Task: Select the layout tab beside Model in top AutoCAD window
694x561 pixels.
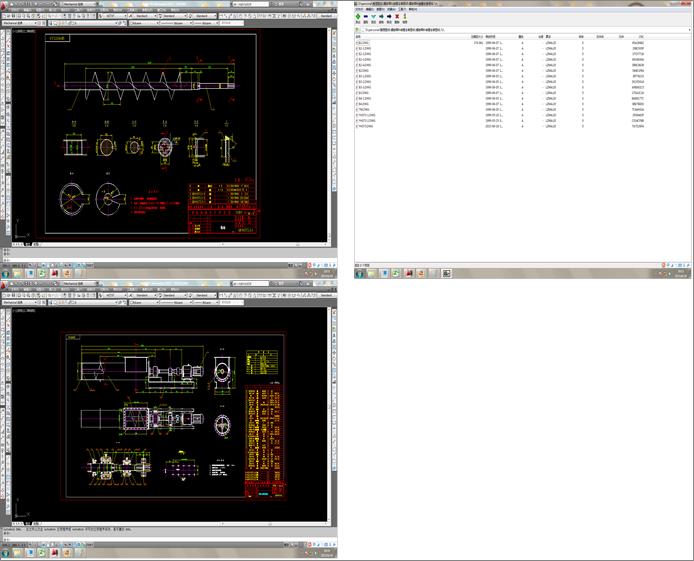Action: click(35, 244)
